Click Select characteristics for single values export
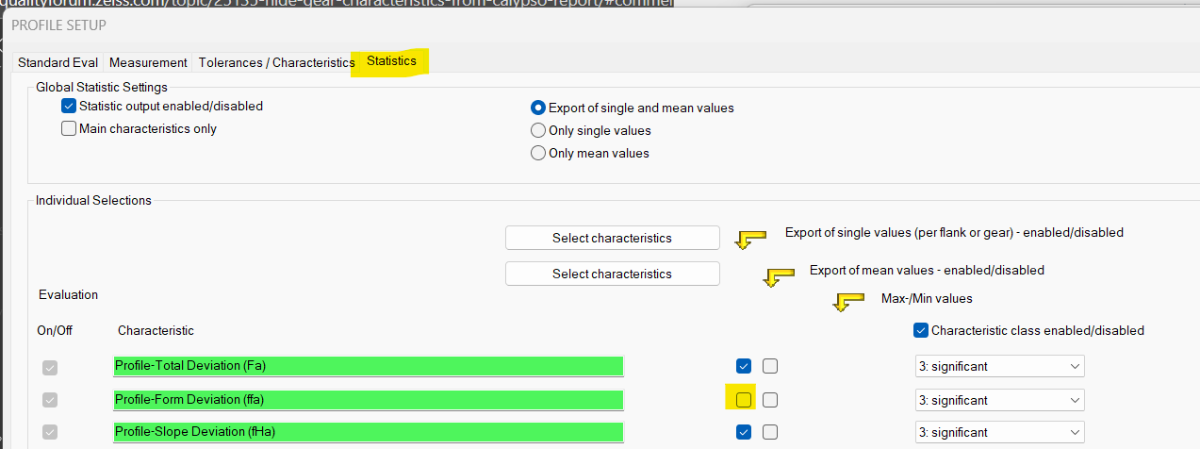Image resolution: width=1200 pixels, height=449 pixels. (612, 238)
